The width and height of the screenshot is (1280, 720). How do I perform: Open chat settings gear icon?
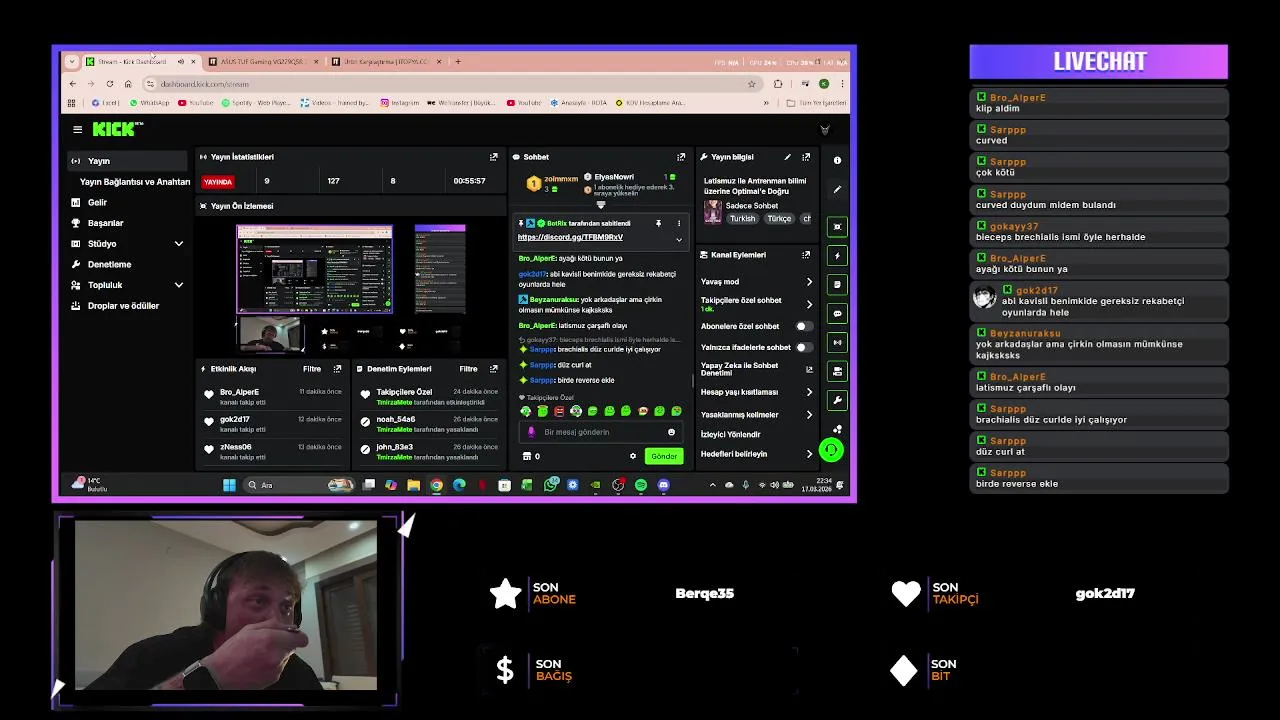tap(632, 456)
